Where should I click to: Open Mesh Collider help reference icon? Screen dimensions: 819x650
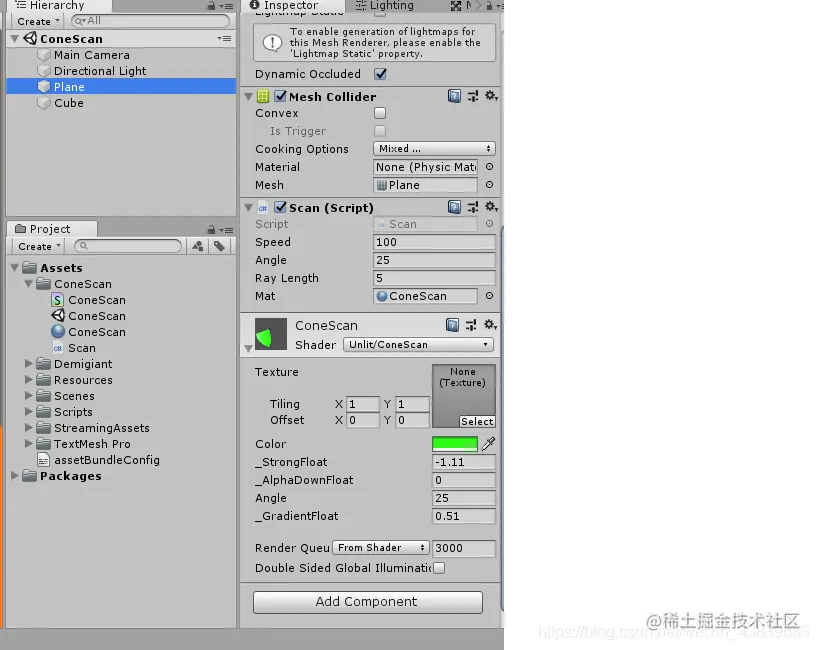click(454, 96)
